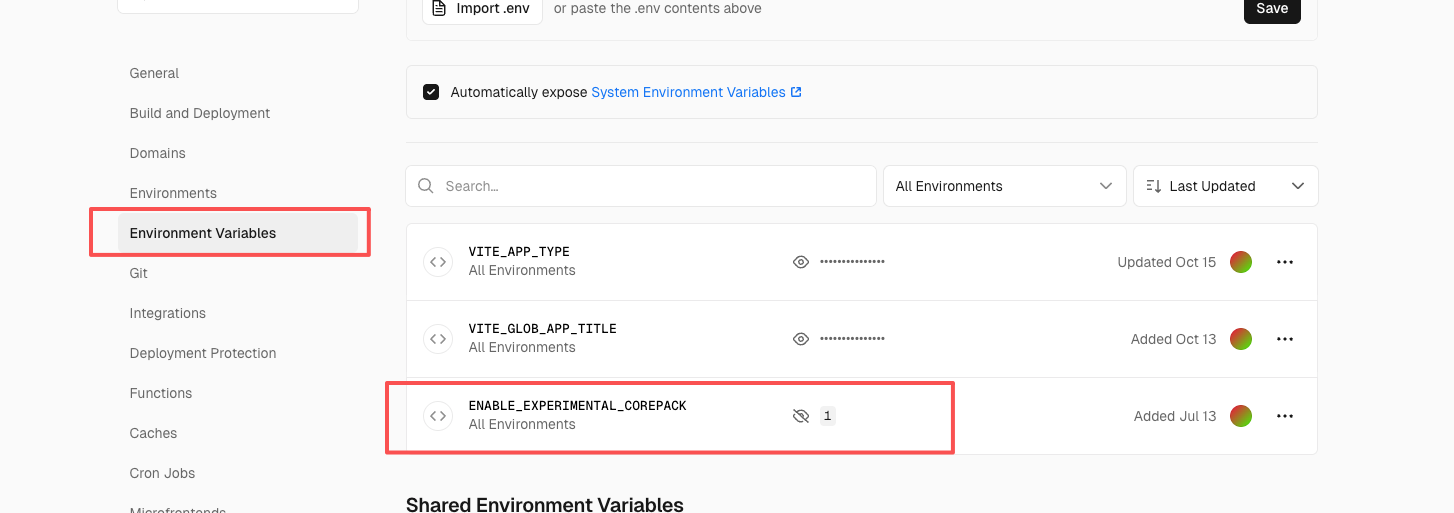Open the Domains settings page

point(158,153)
